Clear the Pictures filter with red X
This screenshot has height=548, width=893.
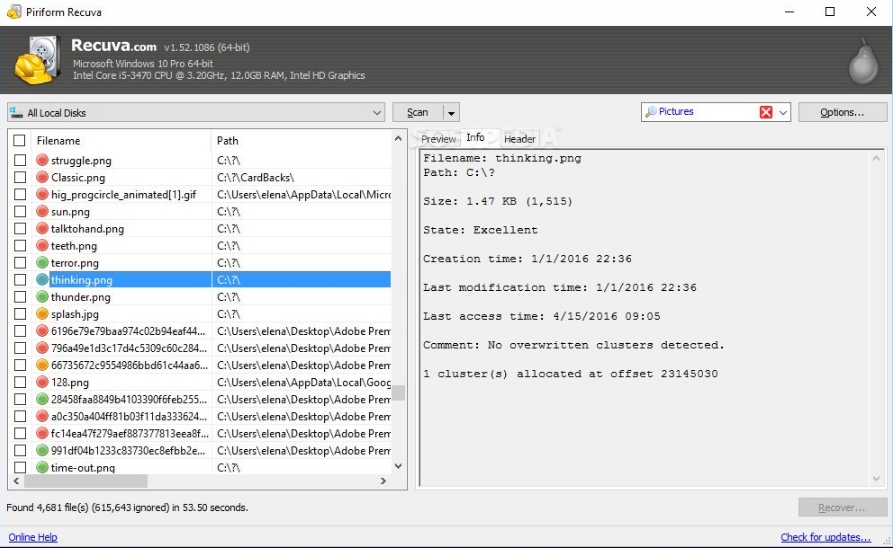click(x=766, y=112)
